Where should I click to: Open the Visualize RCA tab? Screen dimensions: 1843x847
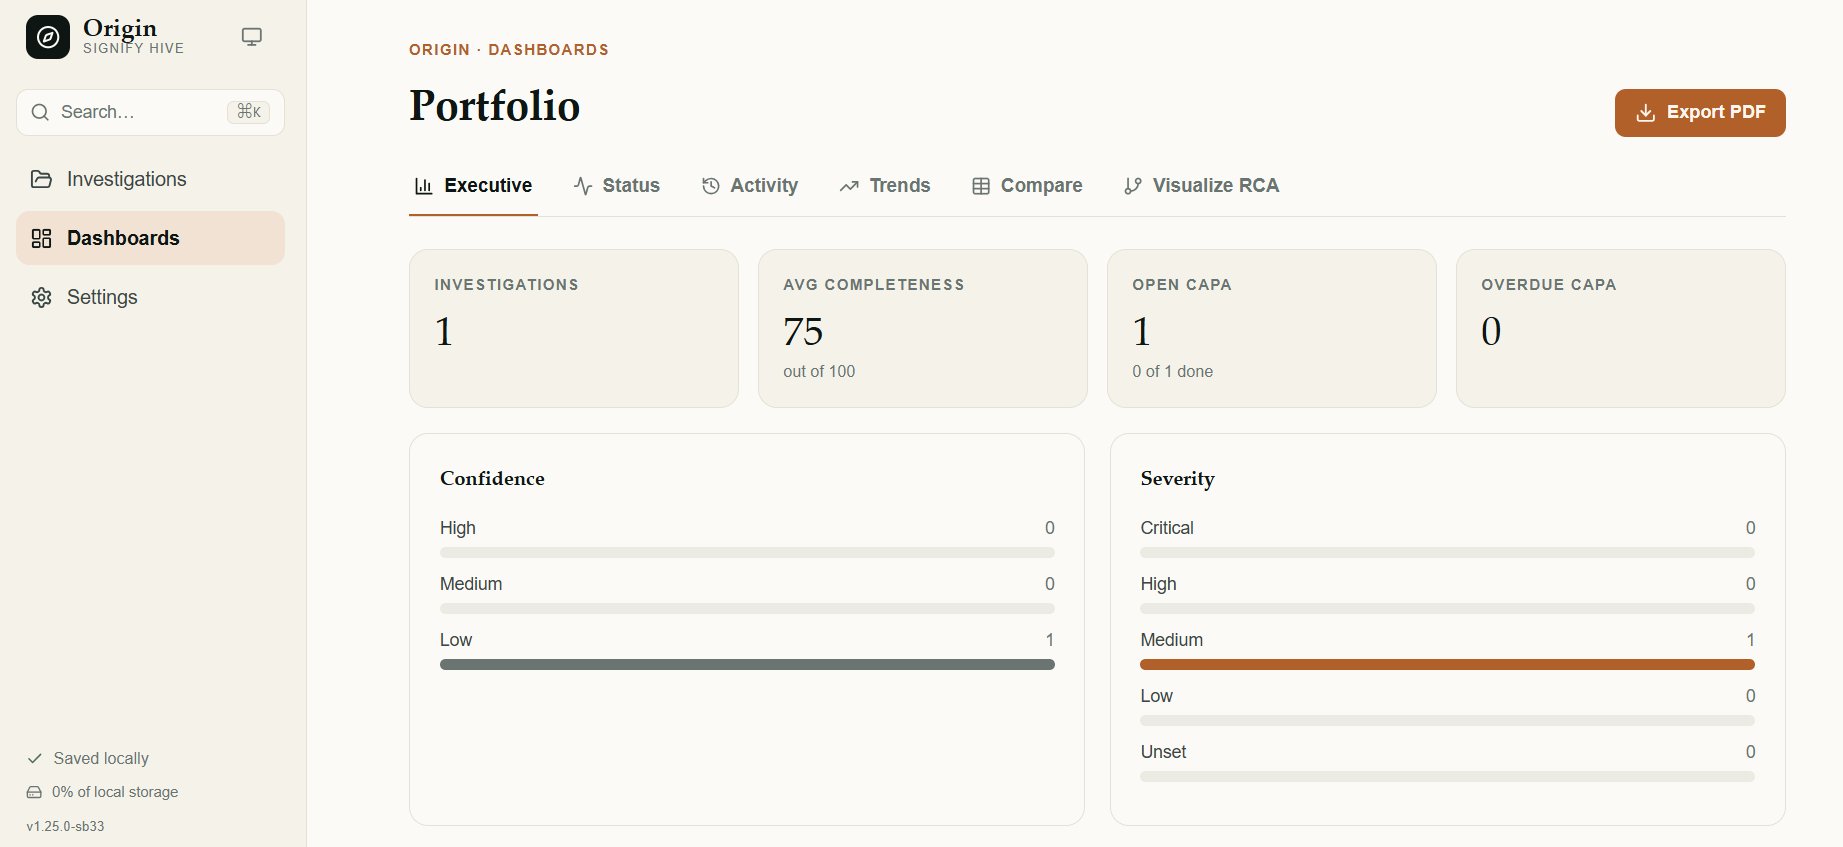tap(1201, 186)
